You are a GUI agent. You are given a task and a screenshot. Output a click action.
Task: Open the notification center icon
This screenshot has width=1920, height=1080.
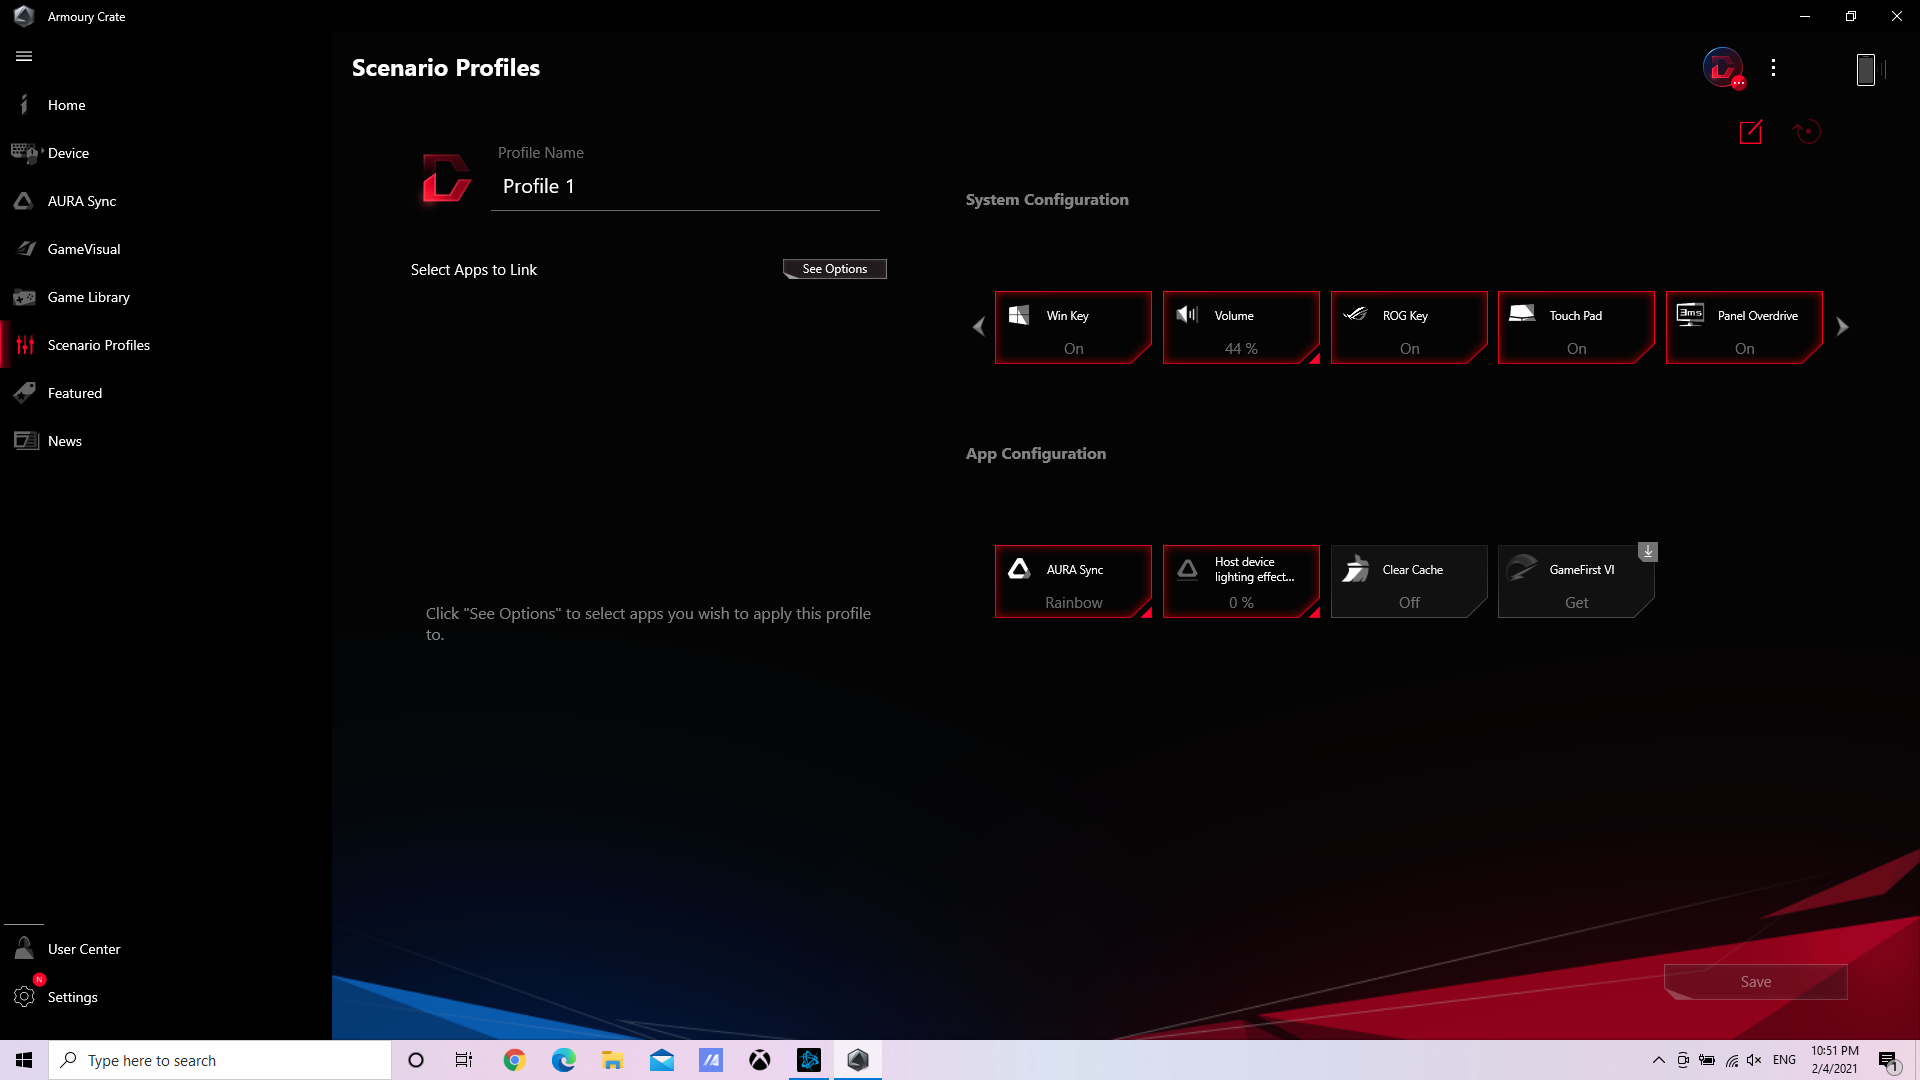coord(1888,1061)
